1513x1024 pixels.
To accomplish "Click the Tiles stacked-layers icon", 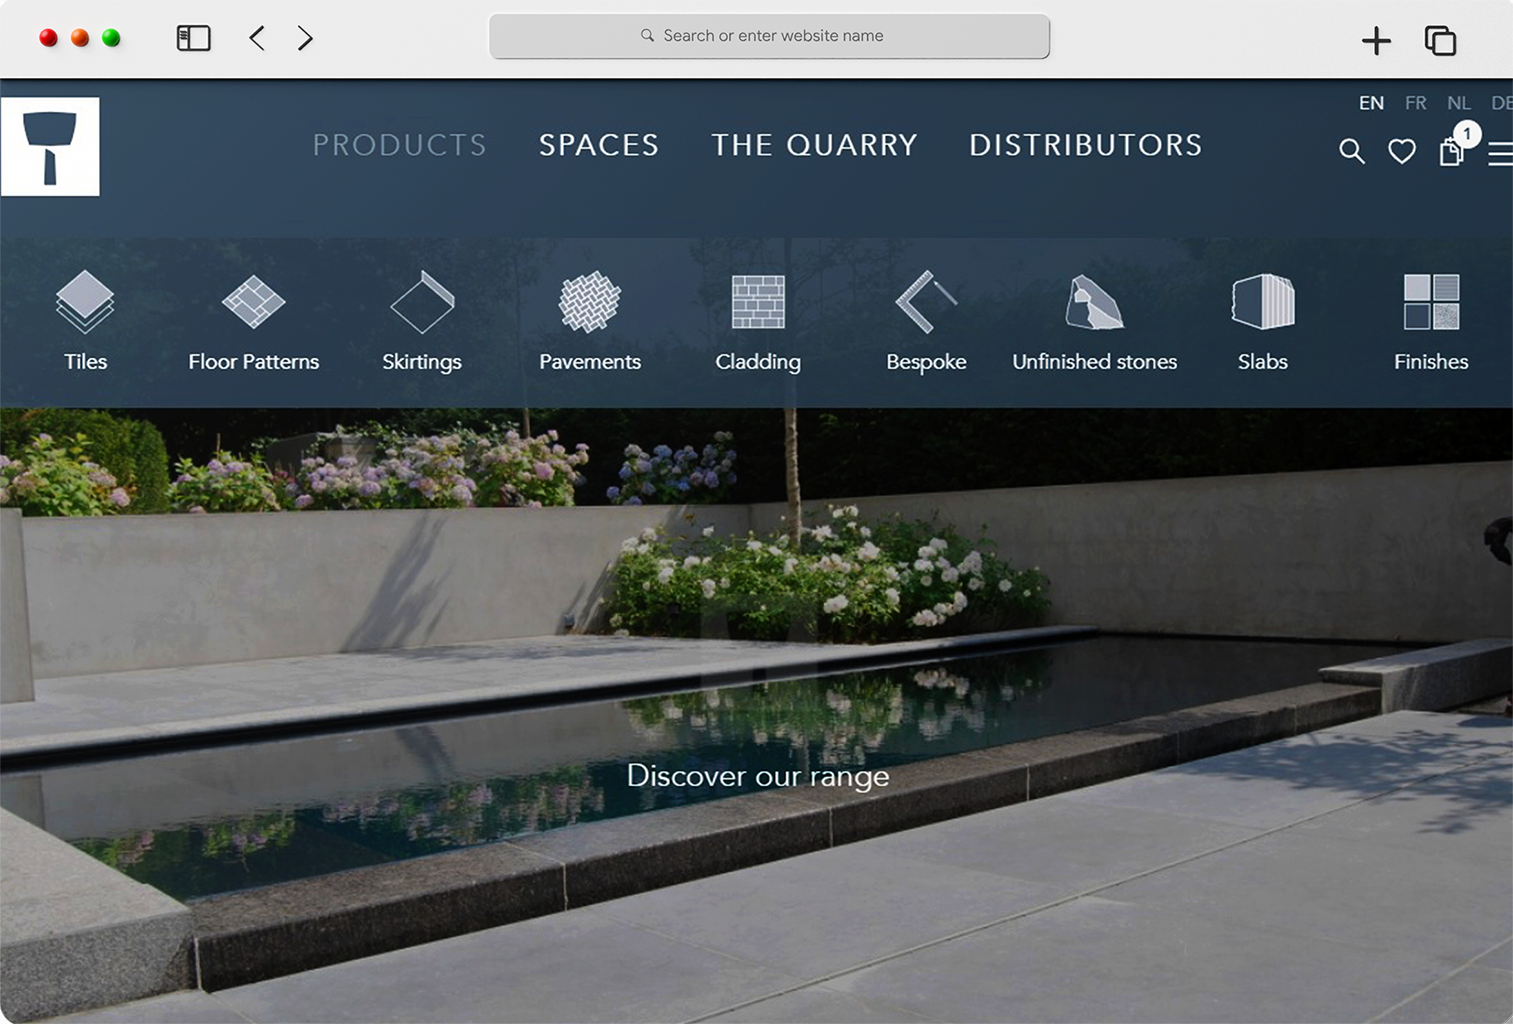I will (85, 301).
